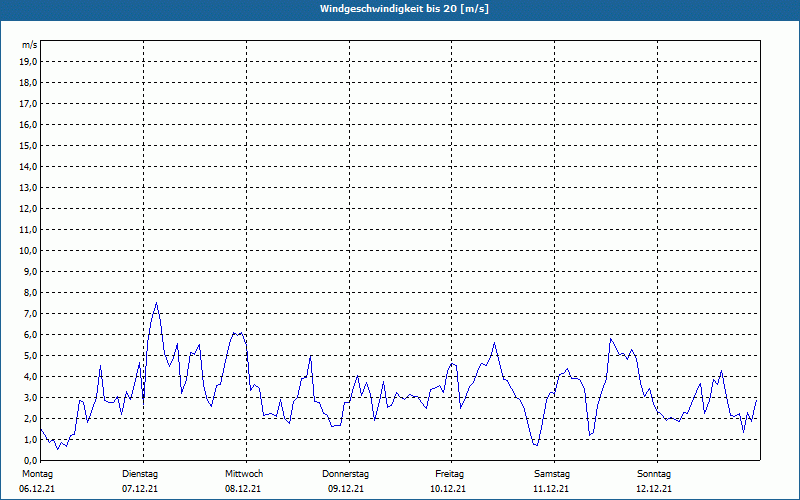Click the chart title Windgeschwindigkeit bis 20 [m/s]
Viewport: 800px width, 500px height.
coord(404,9)
